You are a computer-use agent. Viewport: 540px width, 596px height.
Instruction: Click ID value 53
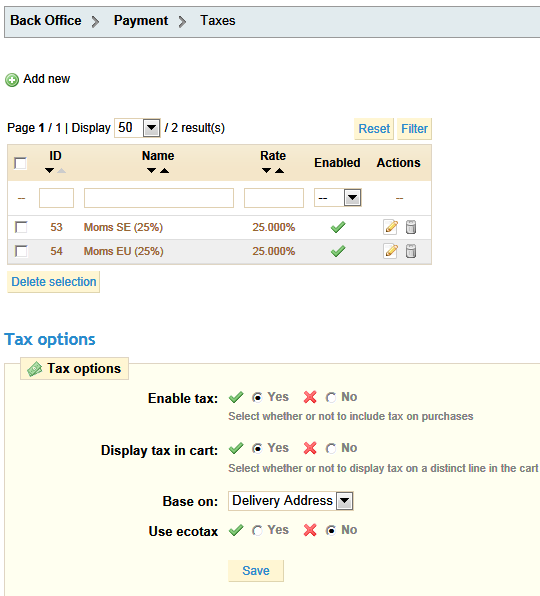pyautogui.click(x=56, y=227)
